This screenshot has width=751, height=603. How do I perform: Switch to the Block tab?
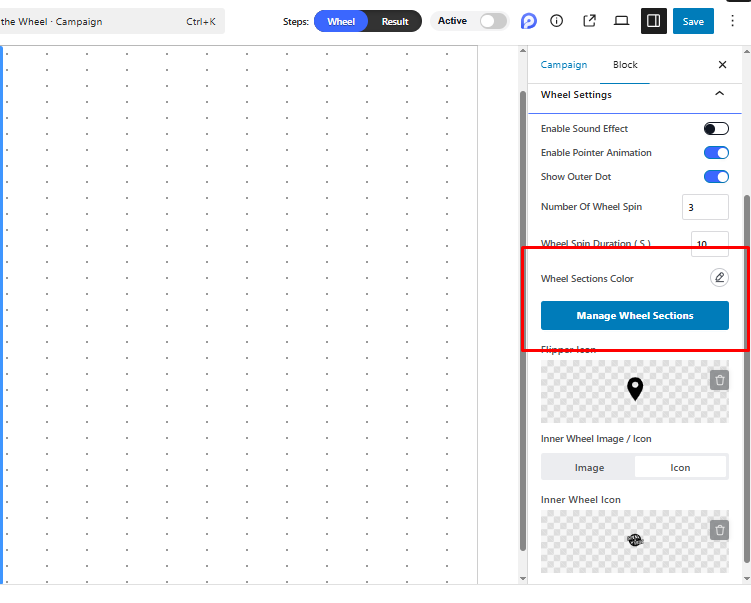tap(625, 65)
